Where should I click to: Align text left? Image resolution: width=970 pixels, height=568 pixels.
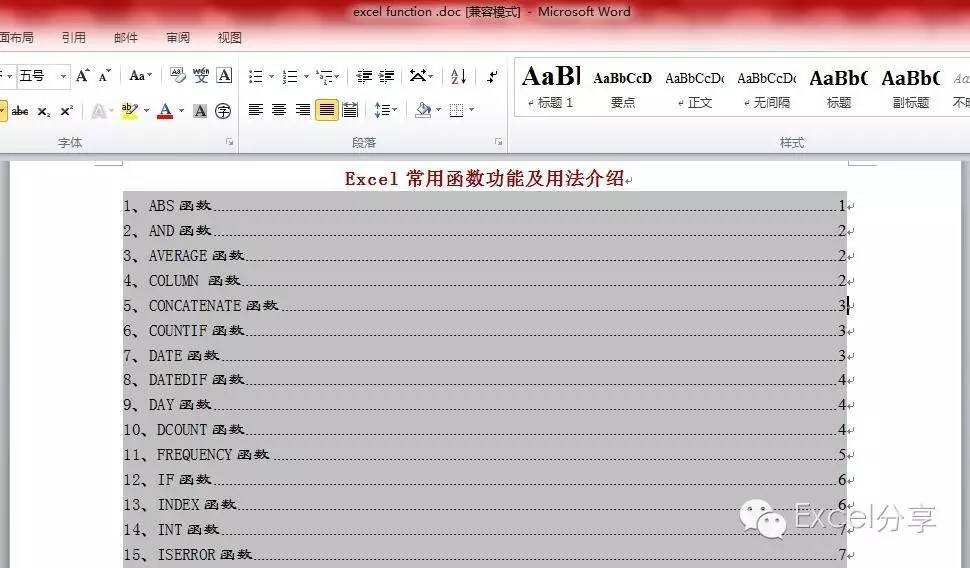(255, 110)
